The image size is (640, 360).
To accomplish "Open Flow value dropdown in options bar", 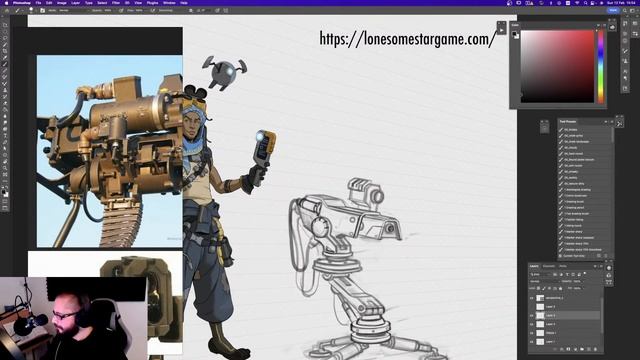I will pos(140,10).
